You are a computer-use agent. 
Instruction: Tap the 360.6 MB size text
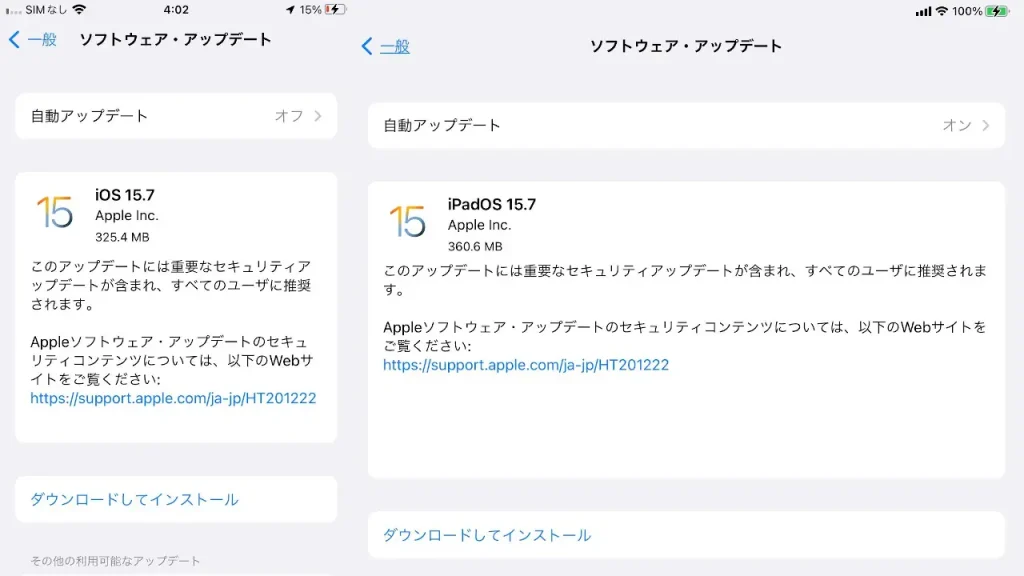[x=475, y=246]
